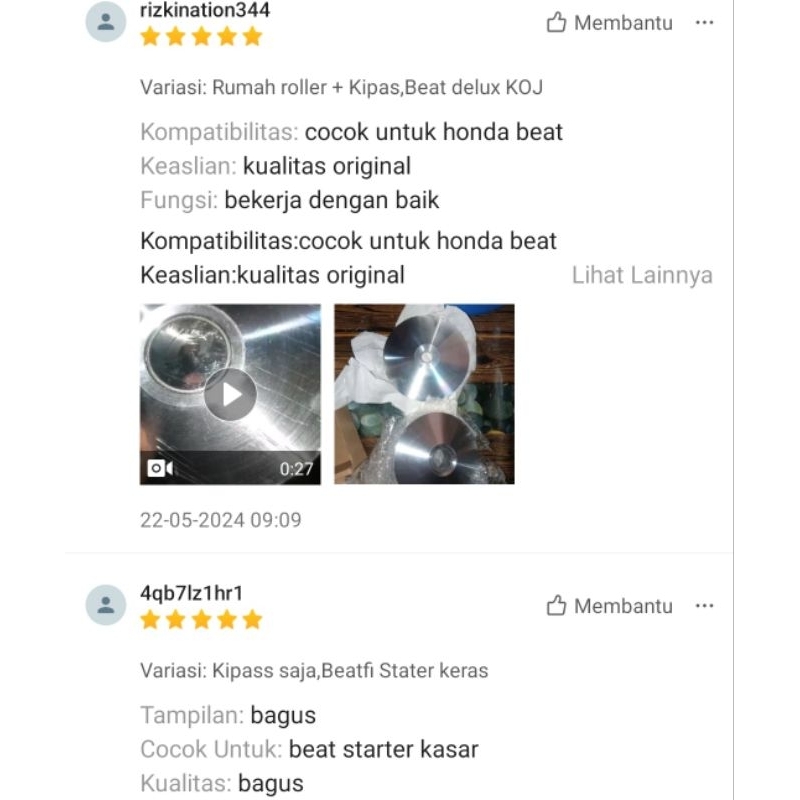
Task: Click the video camera icon on thumbnail
Action: point(160,468)
